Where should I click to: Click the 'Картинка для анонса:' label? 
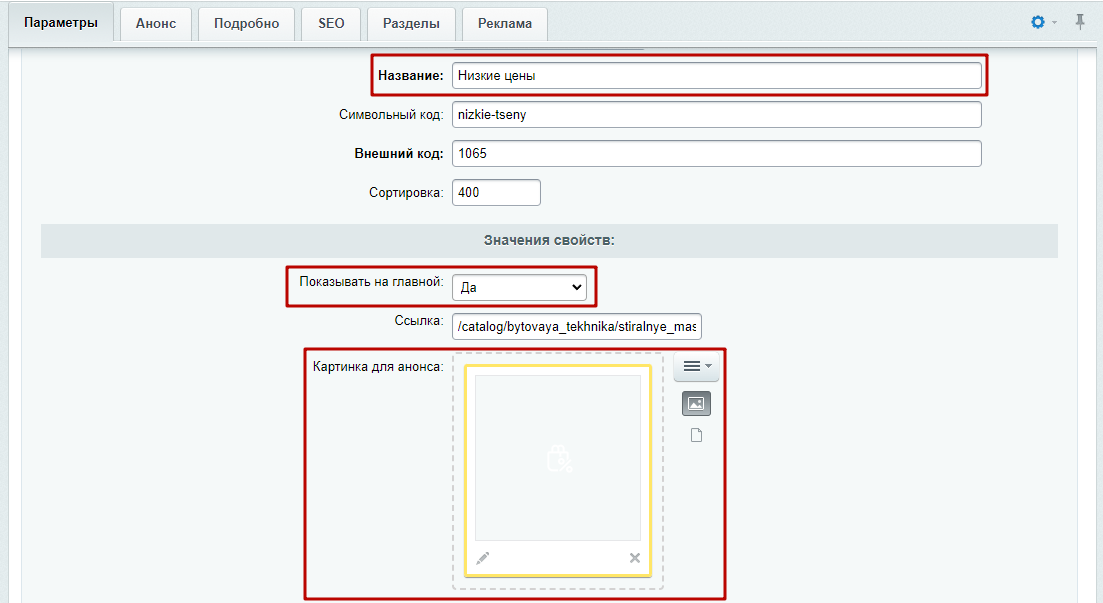tap(378, 367)
